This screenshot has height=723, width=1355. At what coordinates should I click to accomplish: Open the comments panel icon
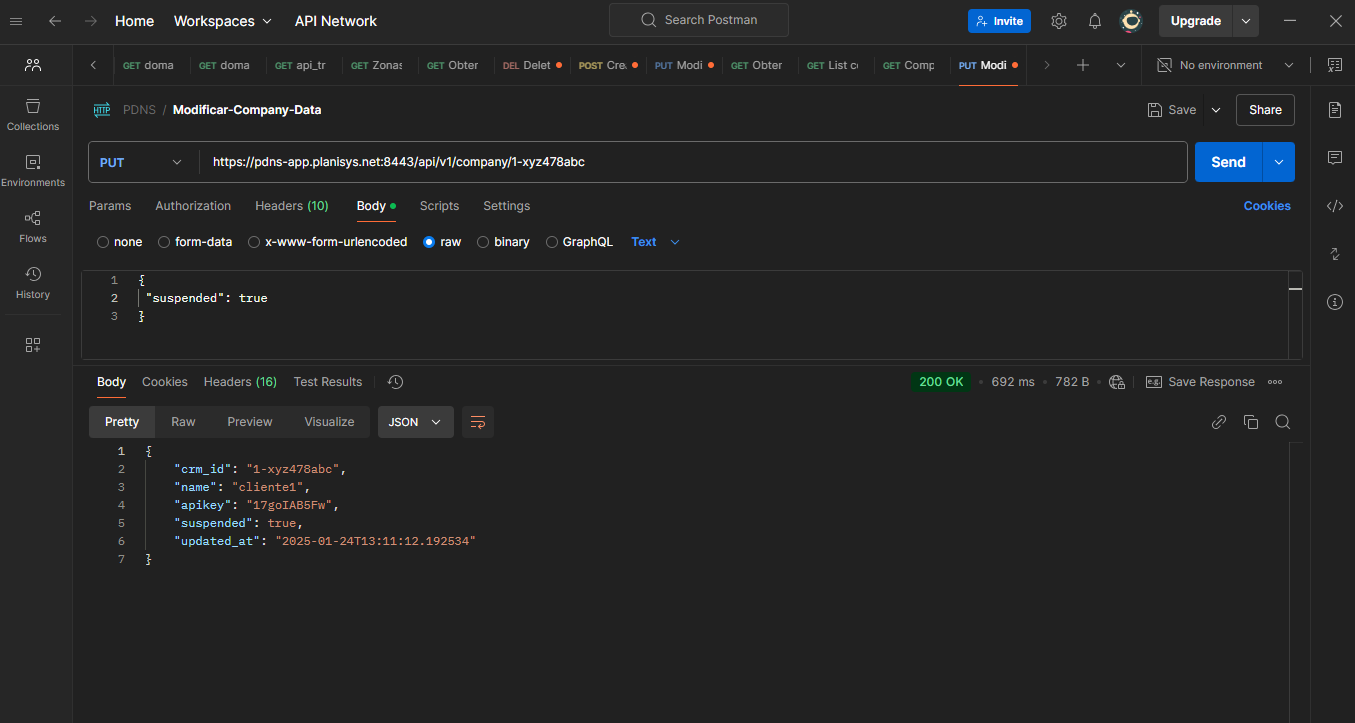pyautogui.click(x=1334, y=158)
